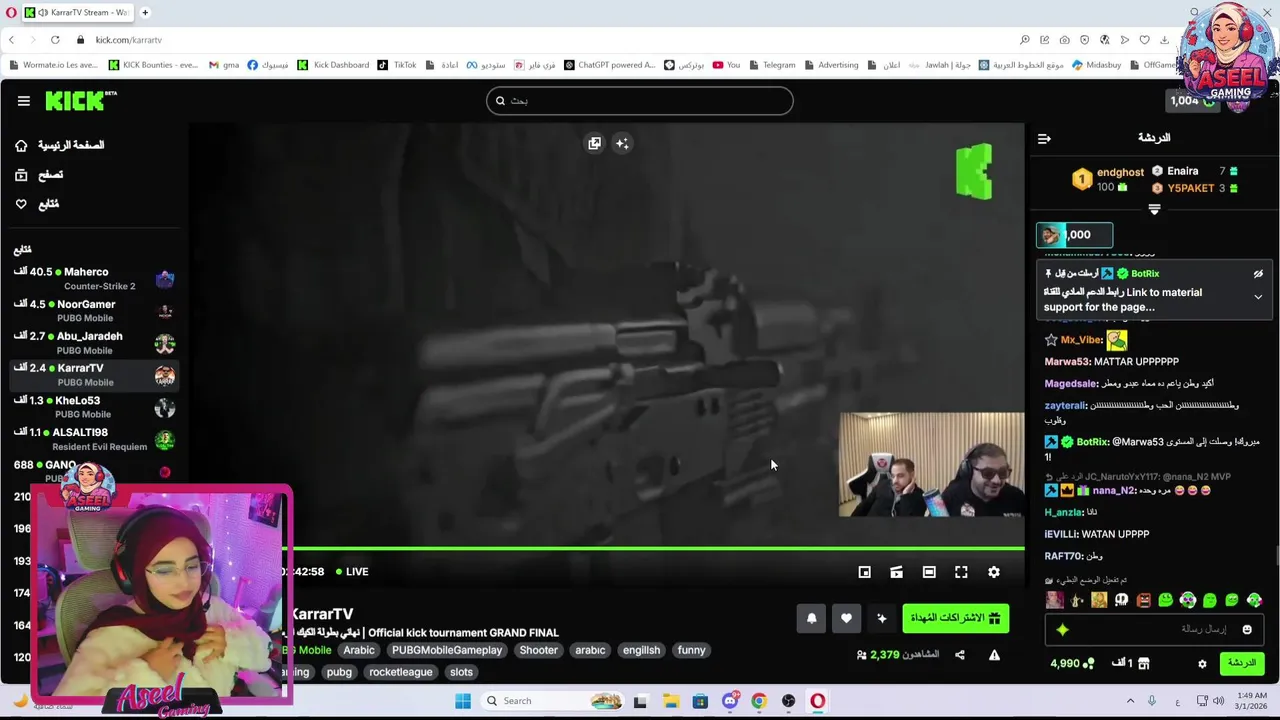View the 4,990 channel points balance
The height and width of the screenshot is (720, 1280).
tap(1072, 663)
